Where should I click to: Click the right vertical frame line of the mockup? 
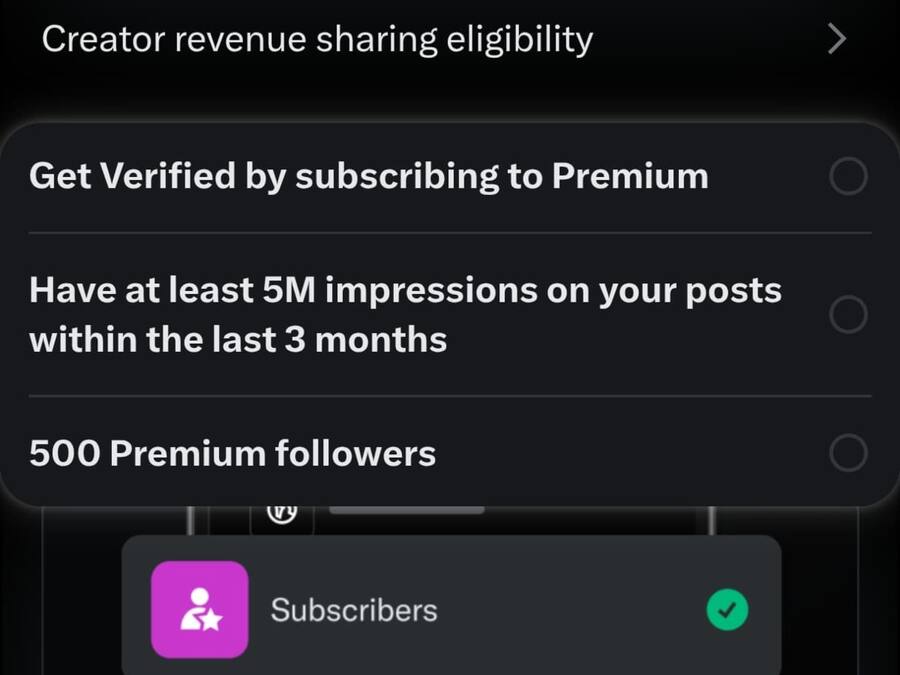tap(710, 520)
